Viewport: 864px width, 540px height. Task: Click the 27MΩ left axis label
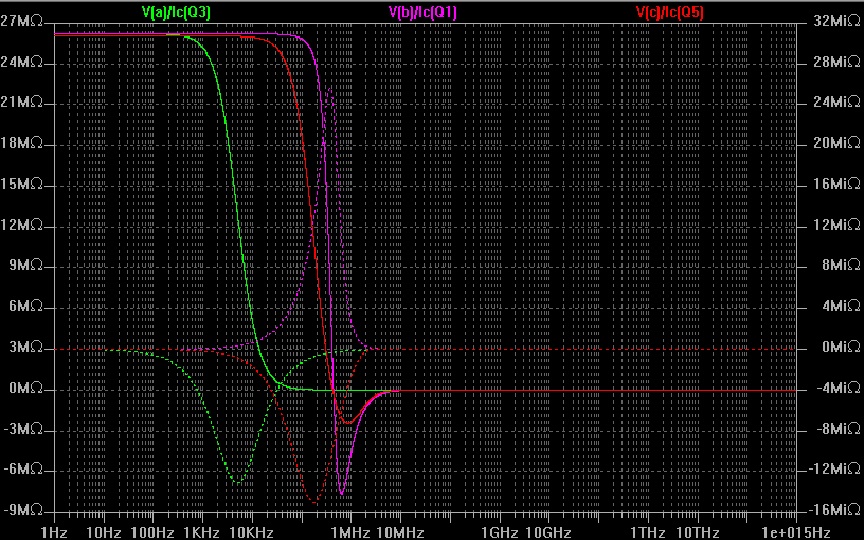click(21, 21)
